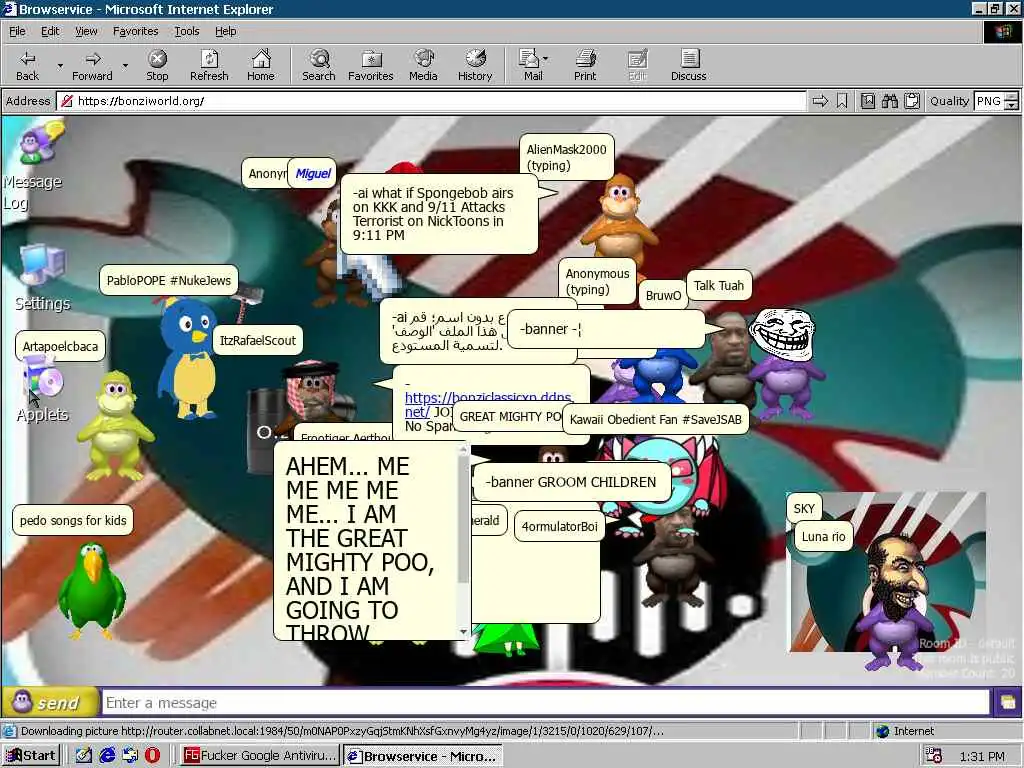This screenshot has height=768, width=1024.
Task: Open the Quality PNG format stepper
Action: tap(1012, 101)
